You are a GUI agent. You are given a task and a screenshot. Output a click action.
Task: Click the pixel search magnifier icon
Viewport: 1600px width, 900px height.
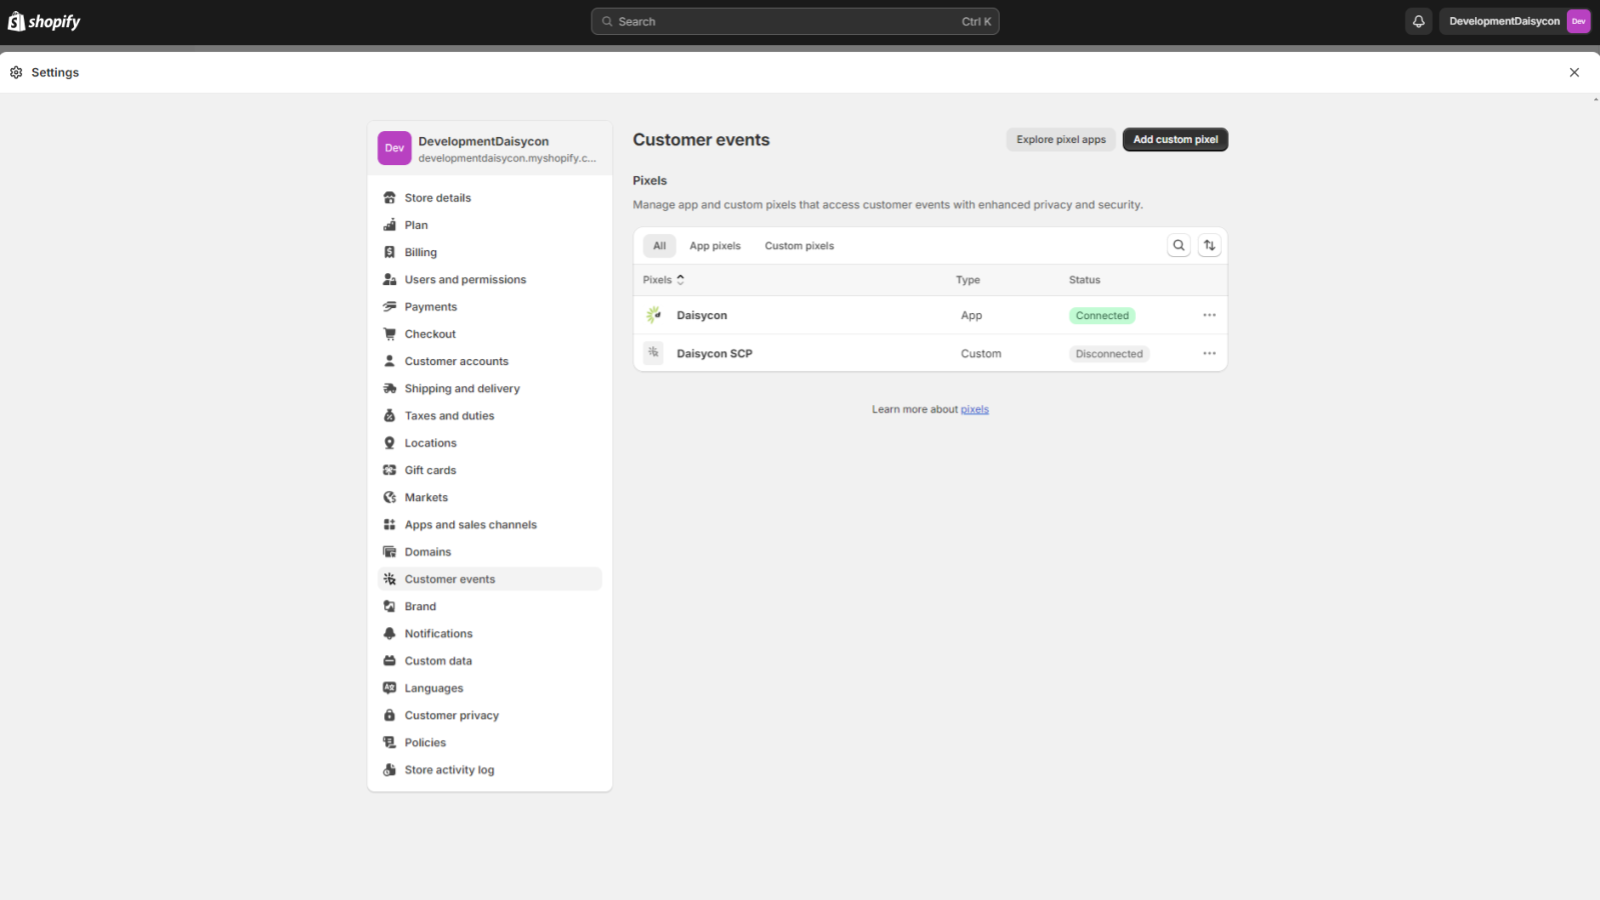click(x=1179, y=245)
